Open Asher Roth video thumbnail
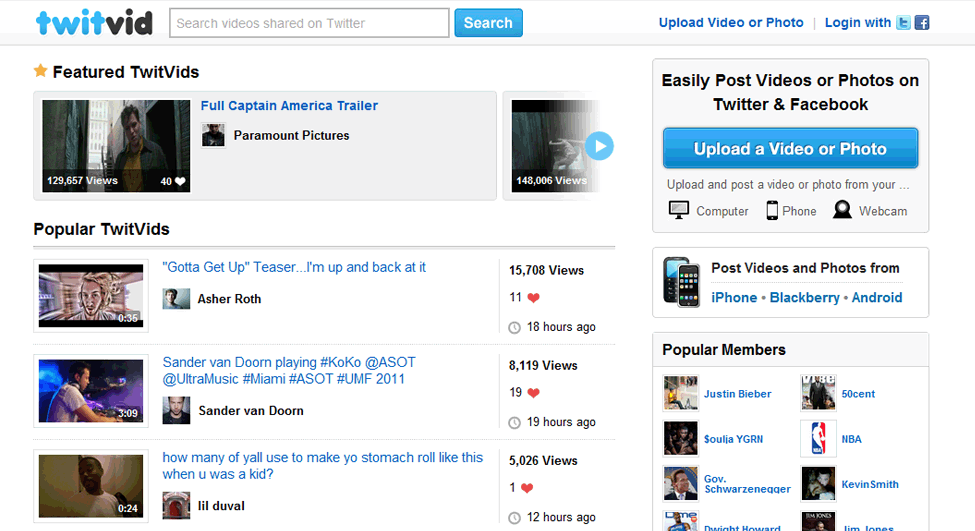The height and width of the screenshot is (531, 975). 91,296
